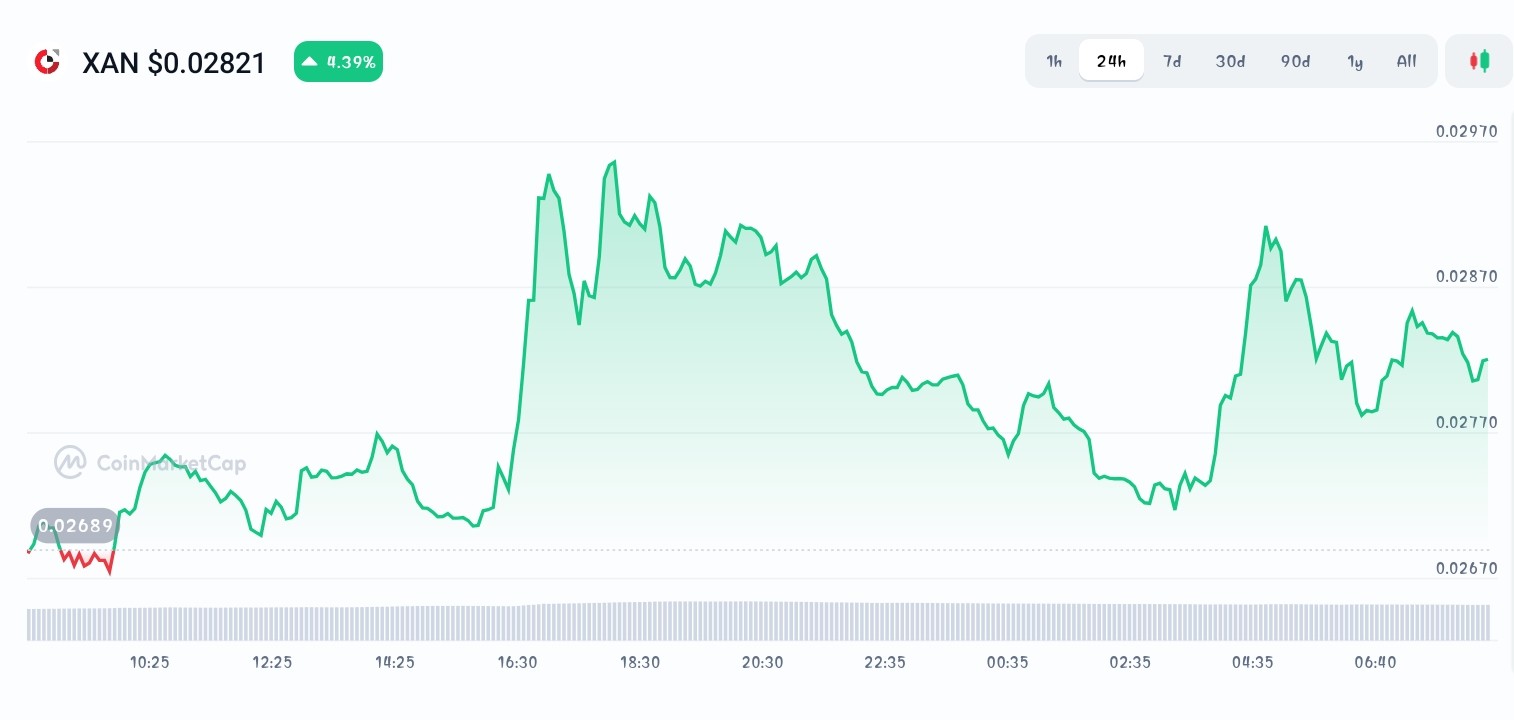Click the CoinMarketCap watermark logo
Image resolution: width=1514 pixels, height=720 pixels.
point(70,462)
